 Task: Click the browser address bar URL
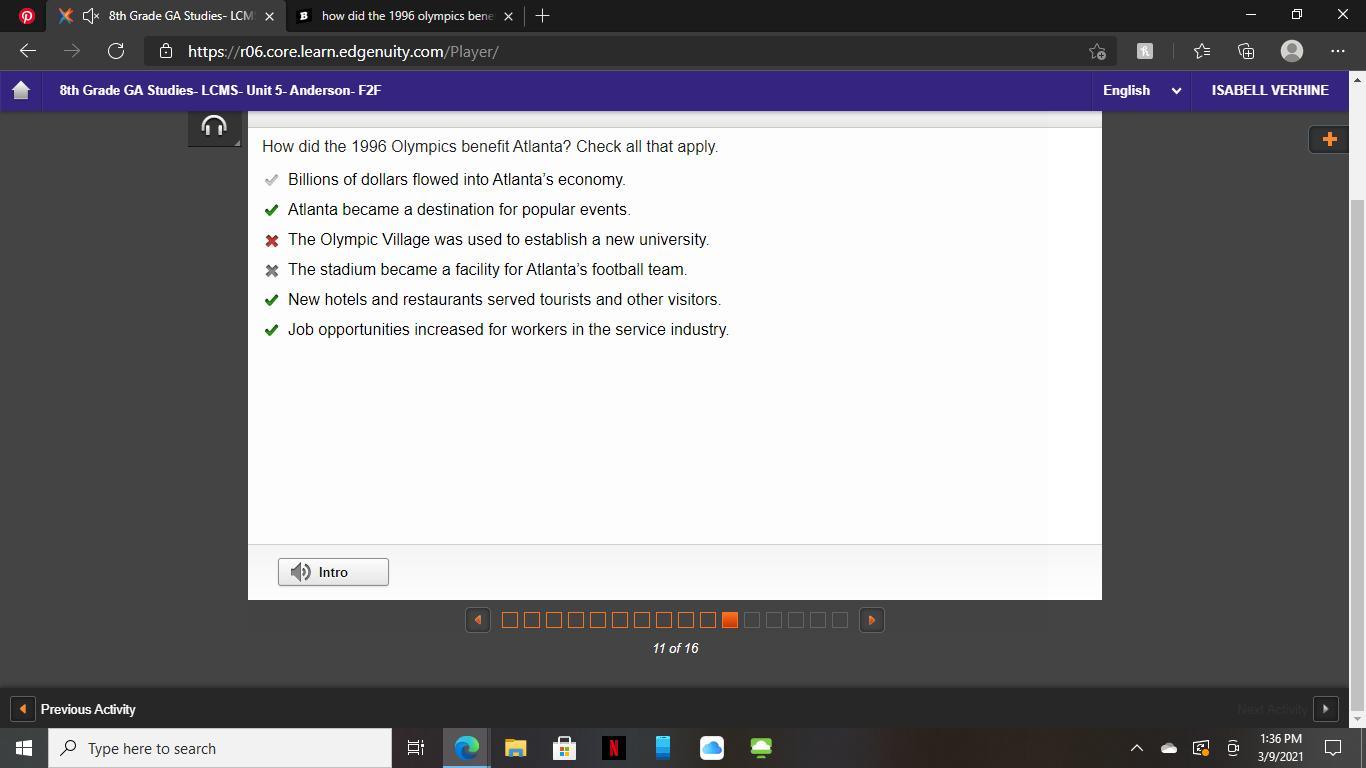coord(343,51)
